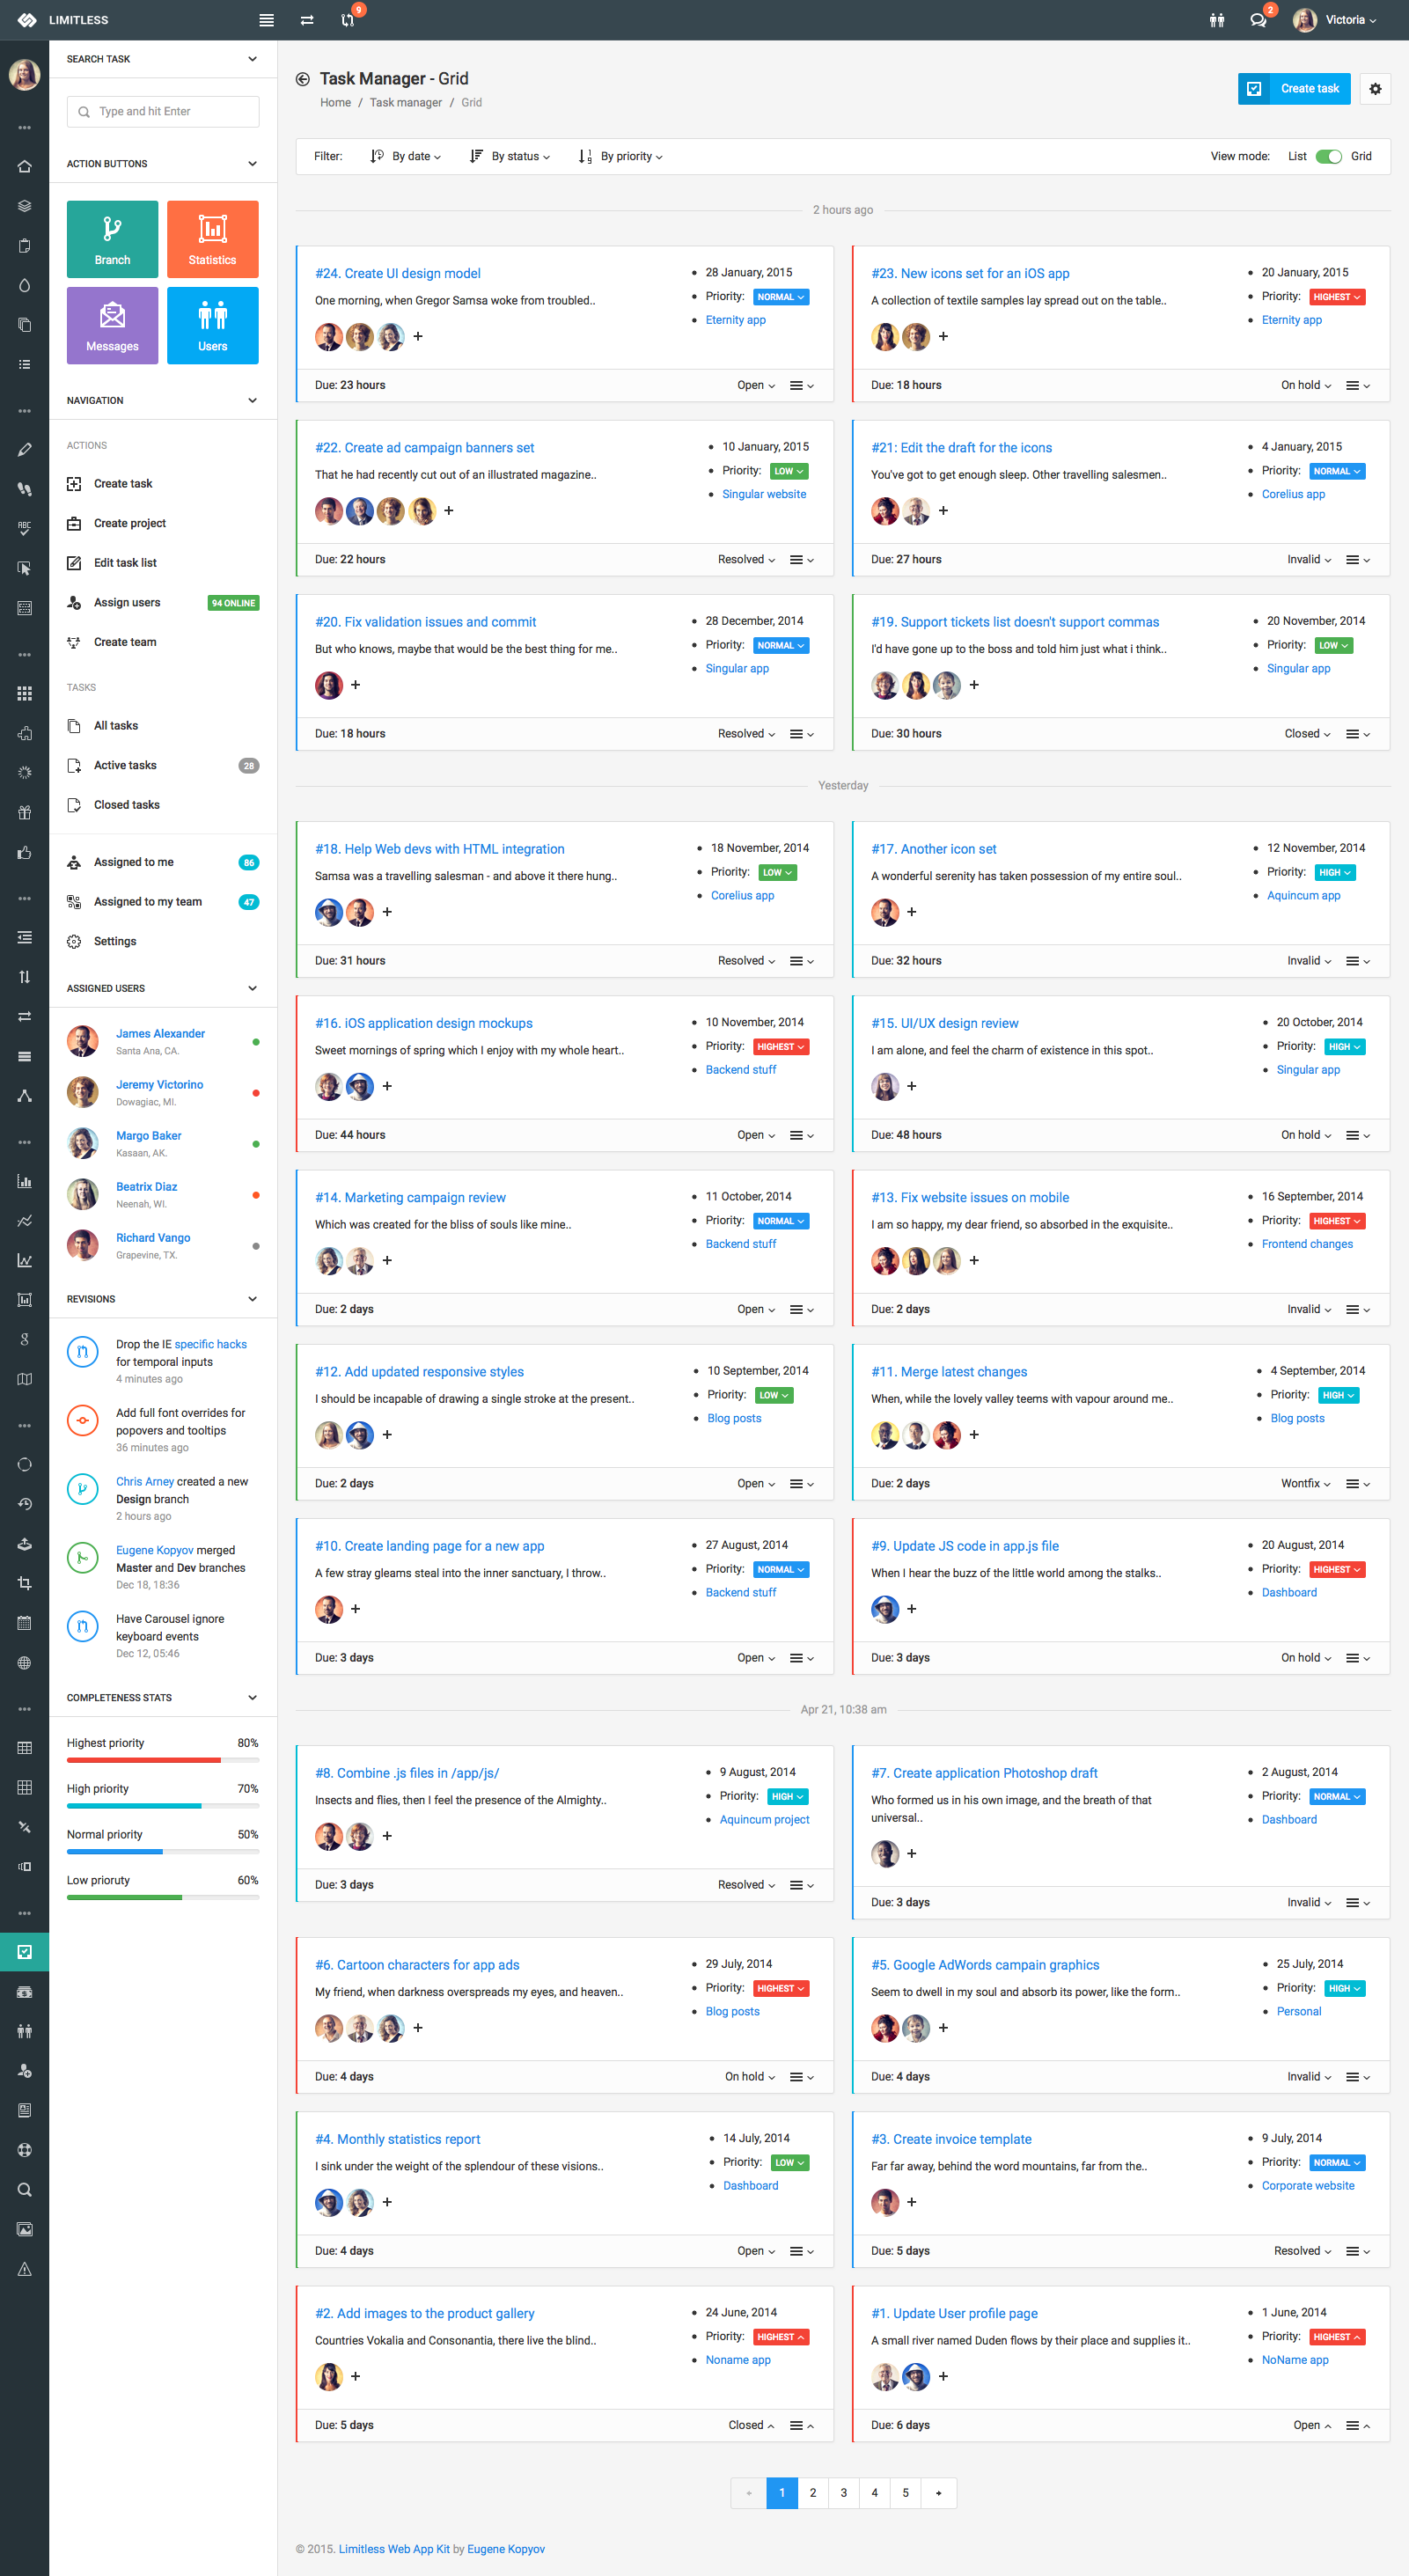
Task: Collapse the Search Task sidebar section
Action: [252, 59]
